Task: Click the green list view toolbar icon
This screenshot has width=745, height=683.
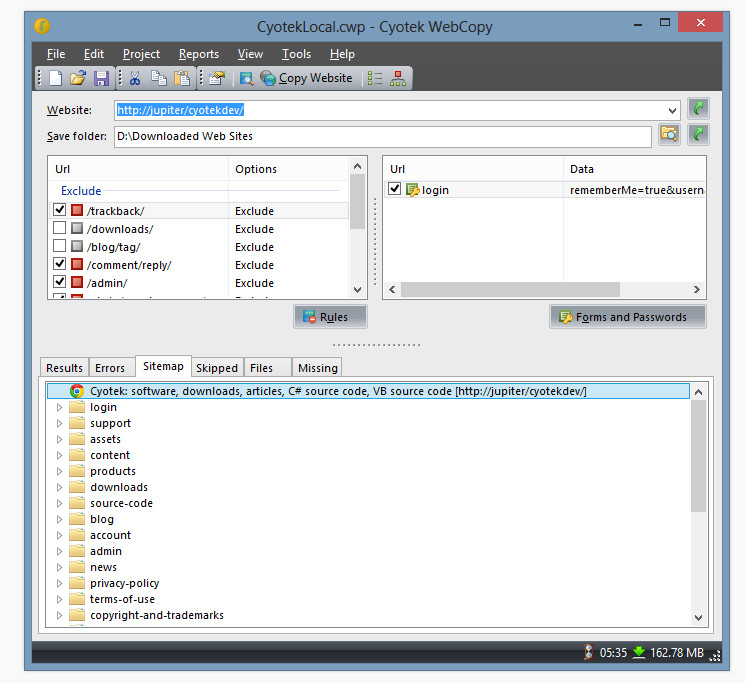Action: (x=375, y=78)
